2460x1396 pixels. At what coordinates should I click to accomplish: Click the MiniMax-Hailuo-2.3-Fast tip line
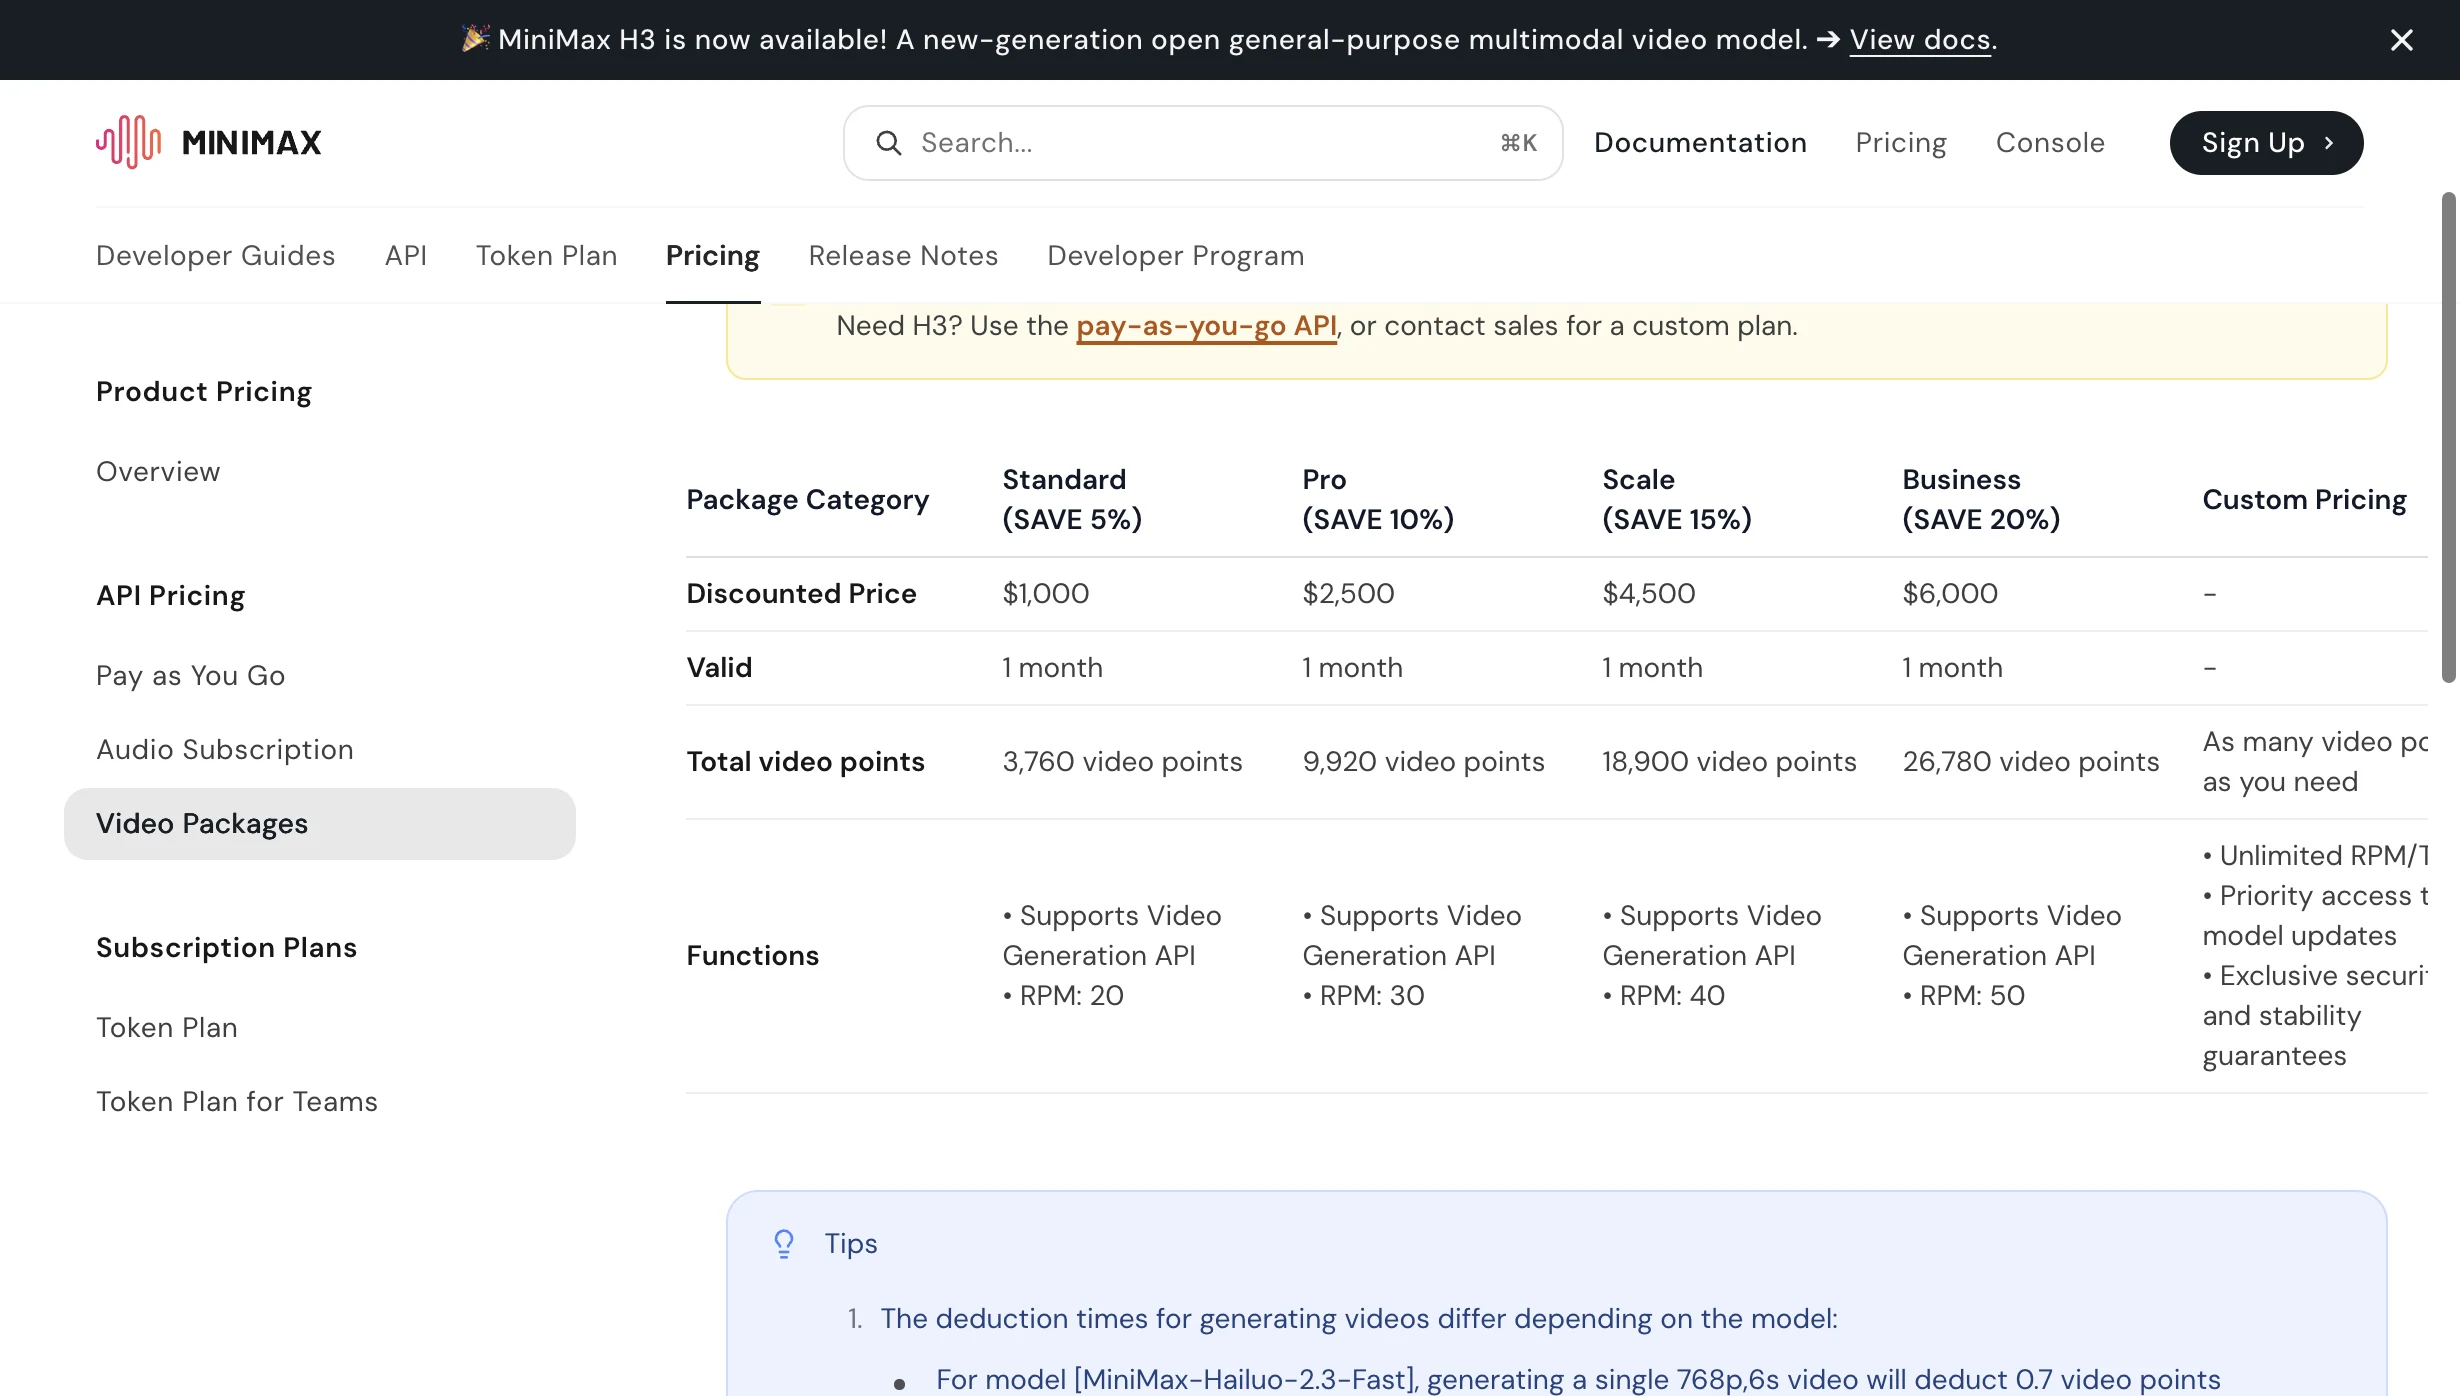1578,1380
